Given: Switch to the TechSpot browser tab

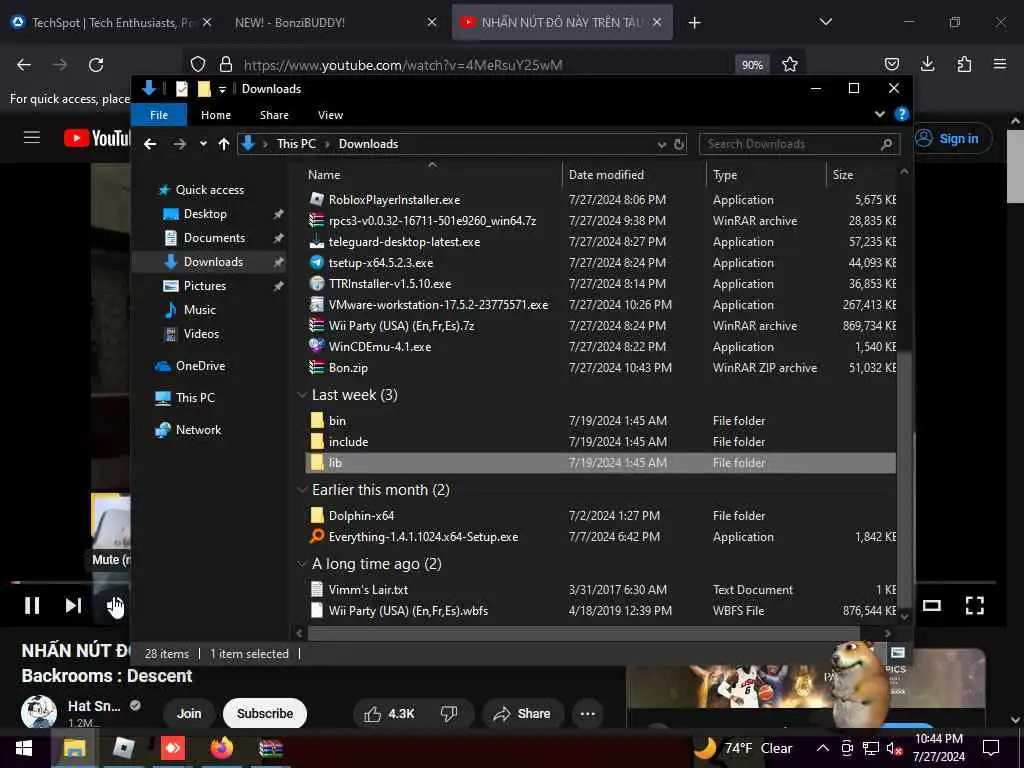Looking at the screenshot, I should pyautogui.click(x=112, y=23).
